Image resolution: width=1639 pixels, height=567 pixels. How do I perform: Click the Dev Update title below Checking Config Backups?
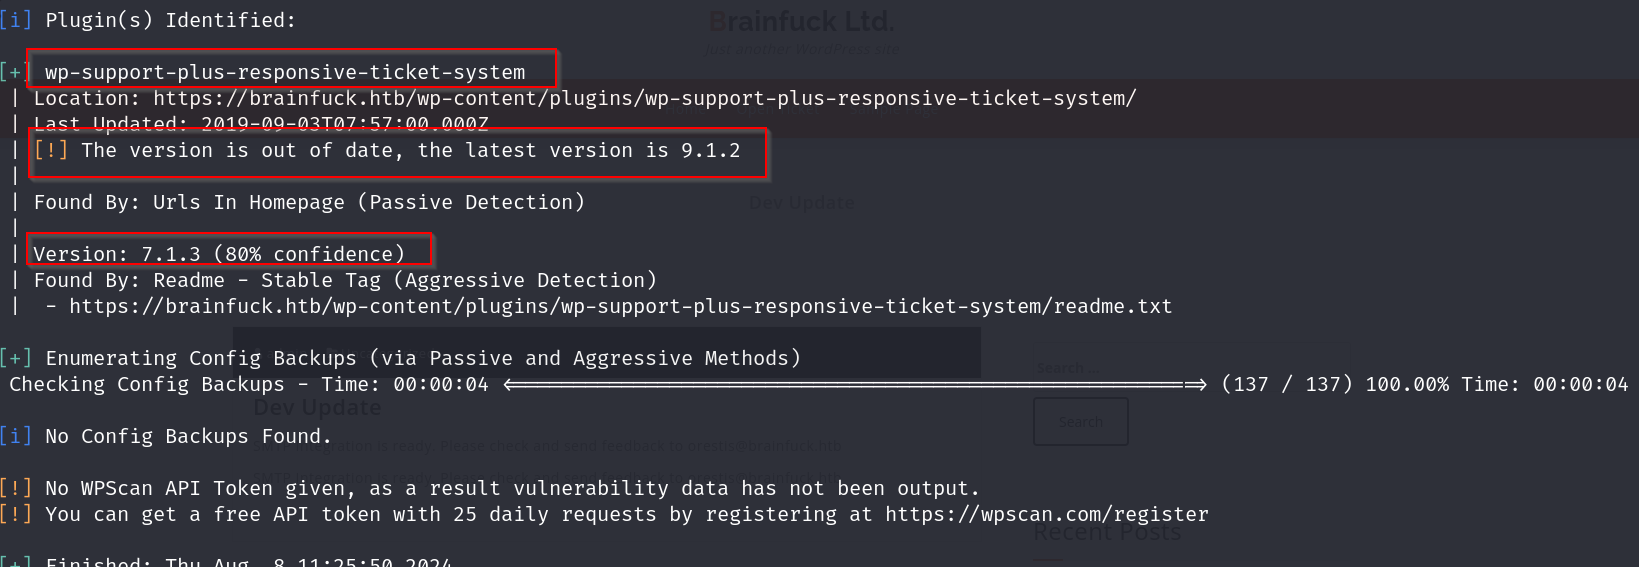point(317,408)
